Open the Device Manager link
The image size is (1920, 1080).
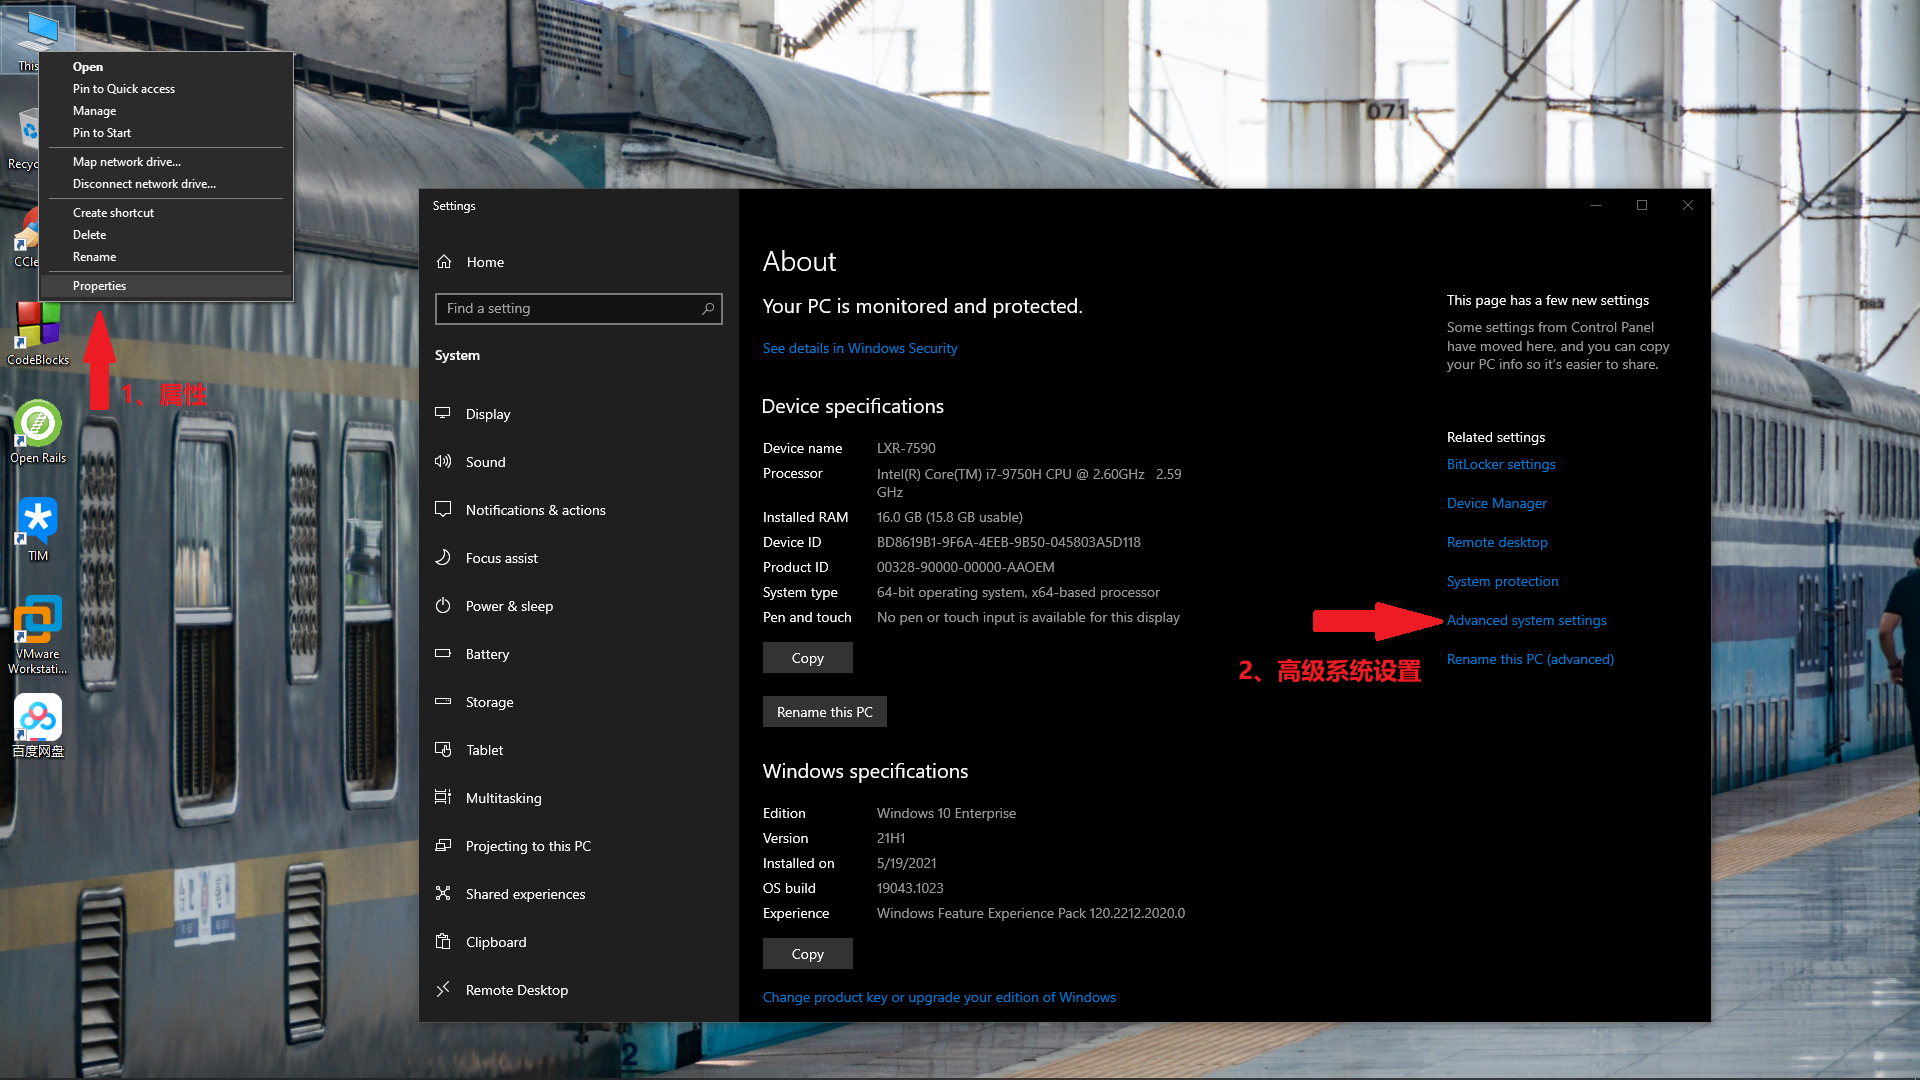[x=1496, y=503]
